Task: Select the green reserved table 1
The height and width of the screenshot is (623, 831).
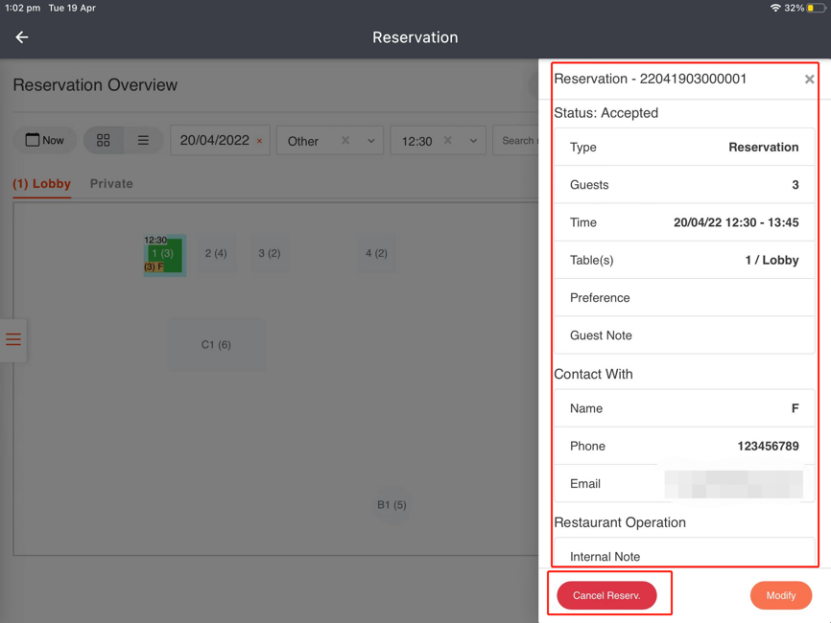Action: (164, 255)
